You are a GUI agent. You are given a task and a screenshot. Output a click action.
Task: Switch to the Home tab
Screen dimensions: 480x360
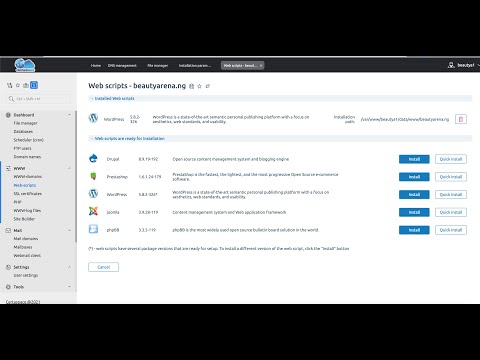coord(96,66)
